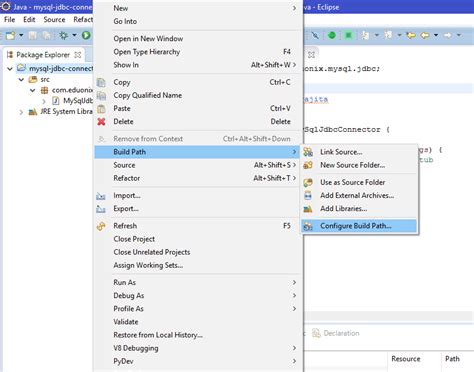Click the Path column header

click(x=452, y=359)
